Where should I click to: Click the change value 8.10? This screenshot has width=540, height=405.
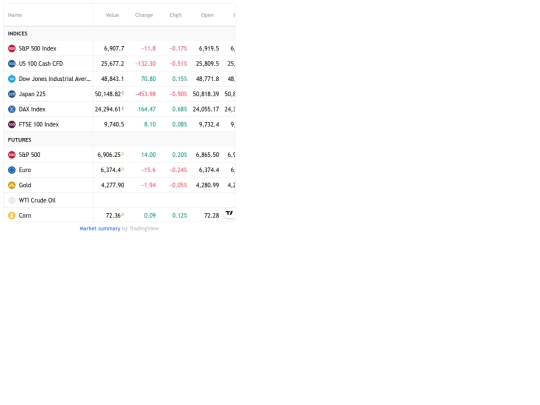coord(150,124)
